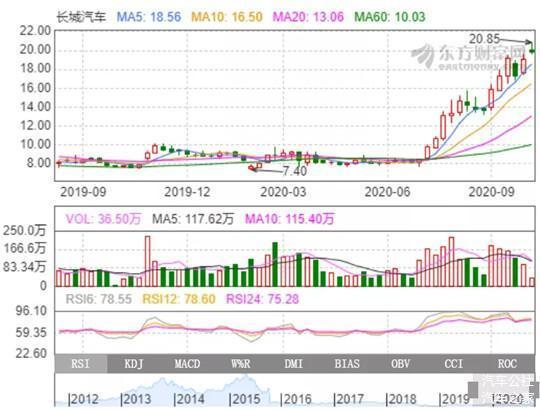
Task: Click the 7.40 low price annotation
Action: [294, 171]
